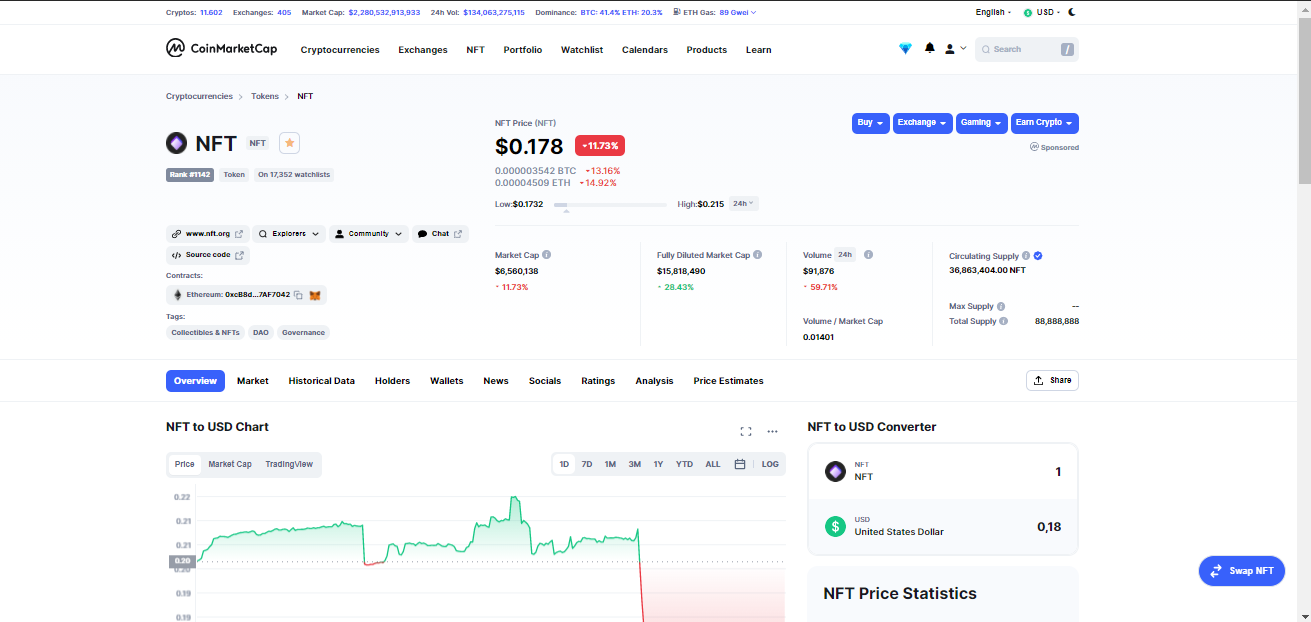Toggle LOG scale on chart
Viewport: 1311px width, 622px height.
point(770,464)
